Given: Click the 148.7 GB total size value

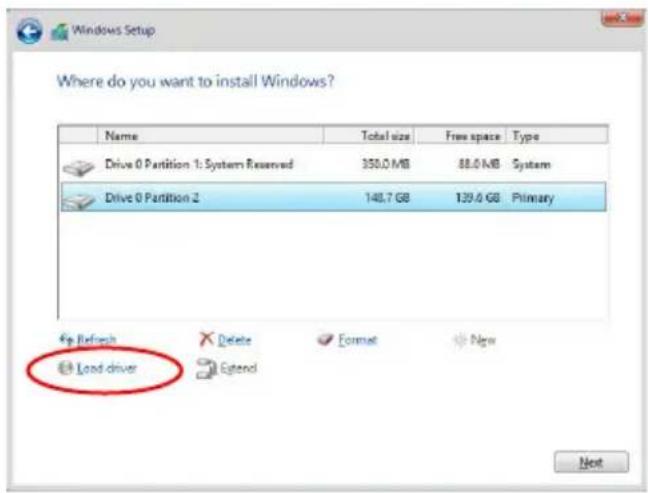Looking at the screenshot, I should (x=387, y=198).
